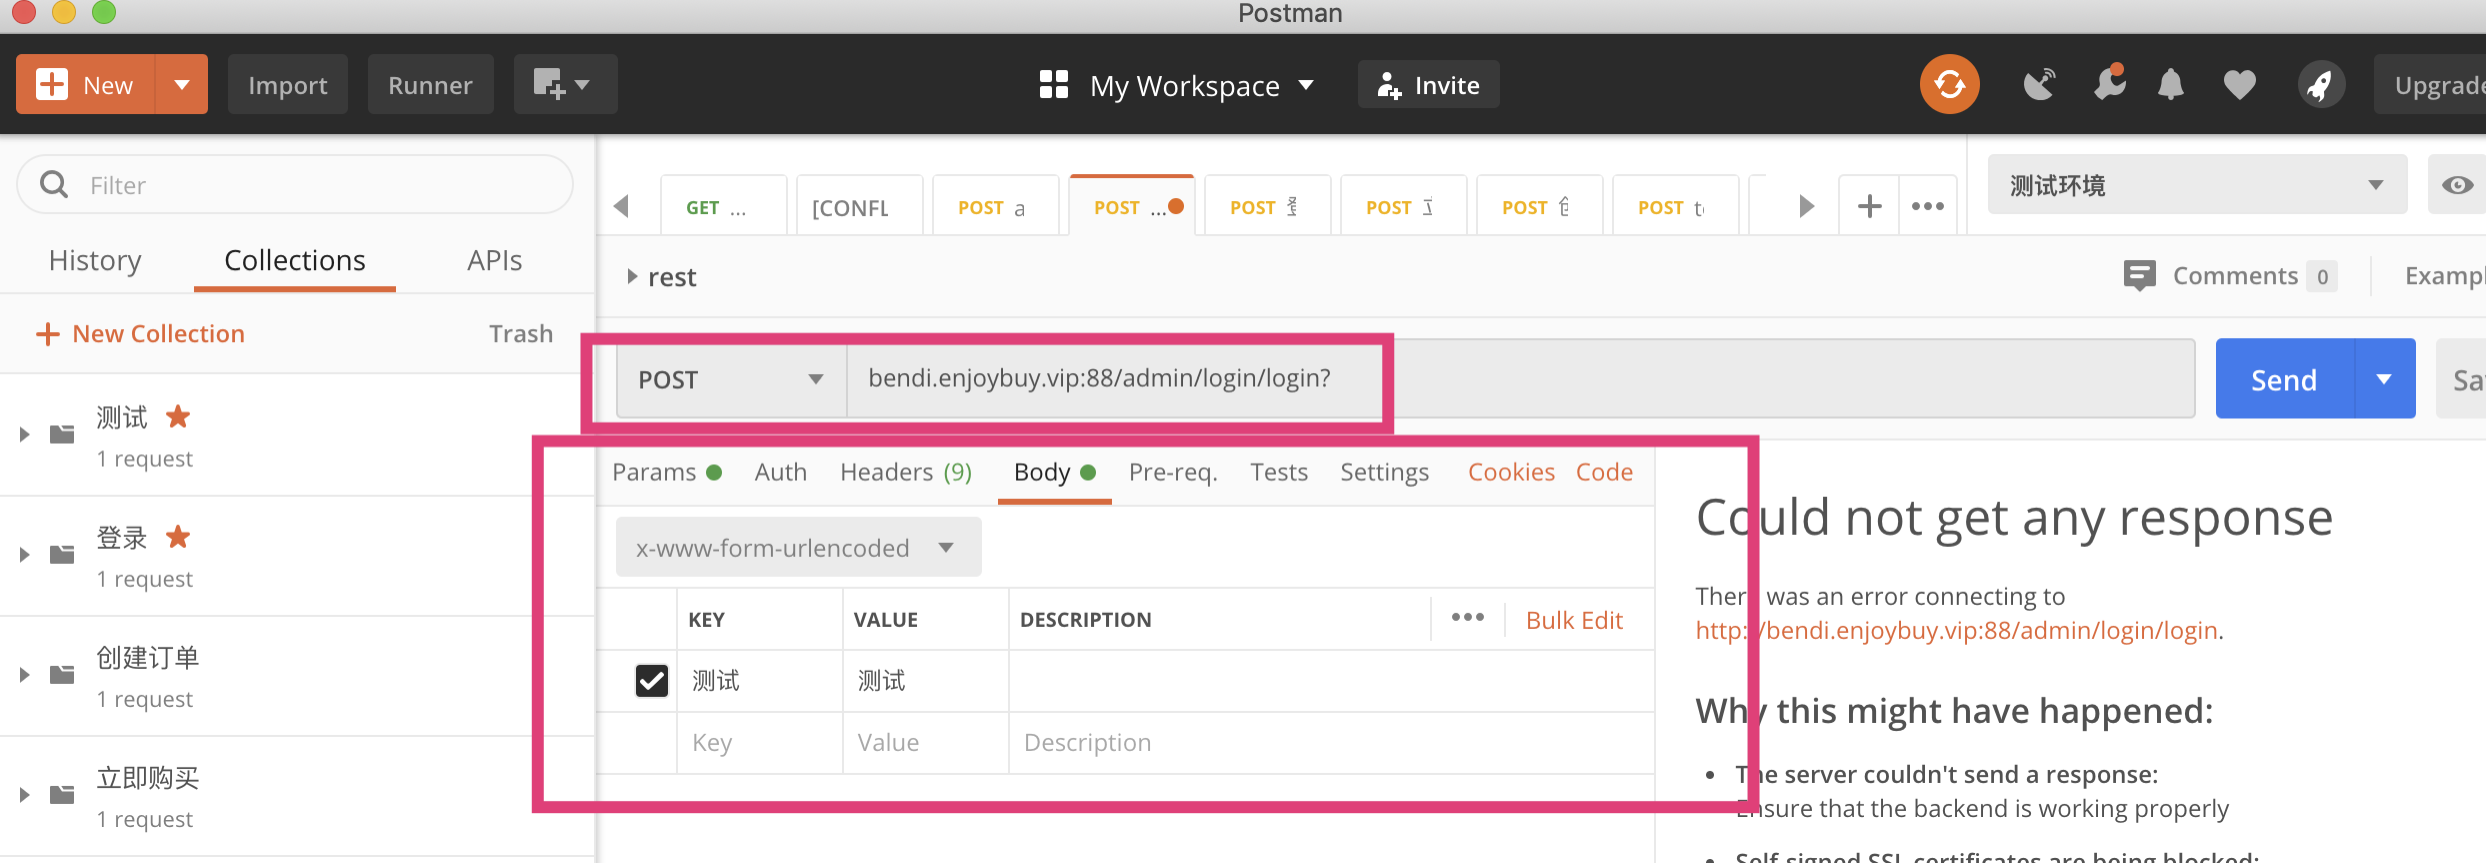
Task: Click the New Collection link
Action: [x=158, y=334]
